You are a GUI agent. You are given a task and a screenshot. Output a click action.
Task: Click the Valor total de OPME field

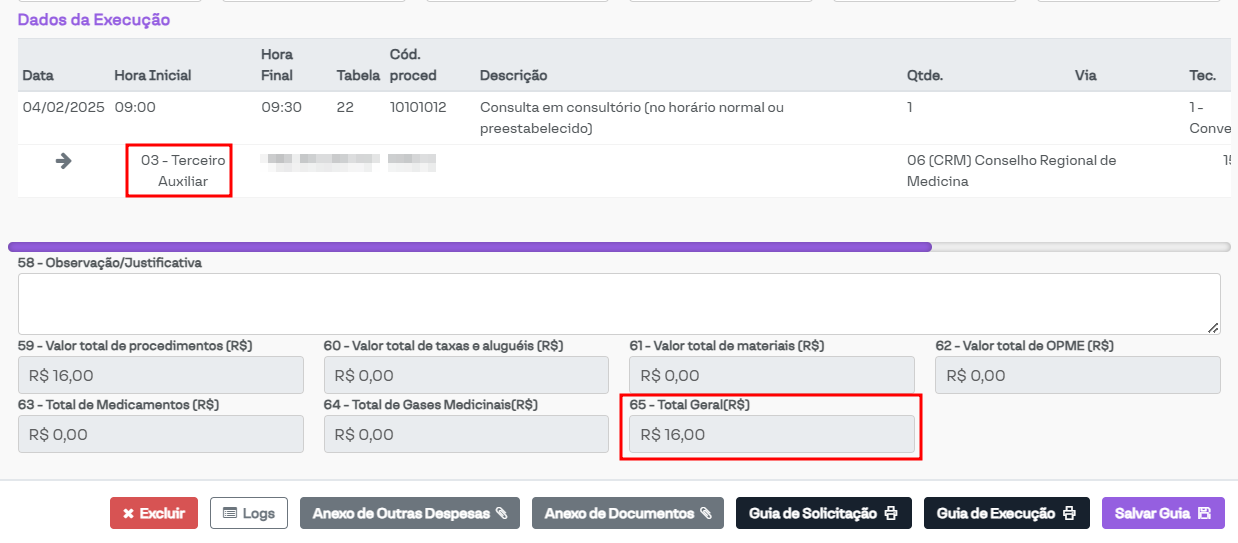[x=1077, y=375]
